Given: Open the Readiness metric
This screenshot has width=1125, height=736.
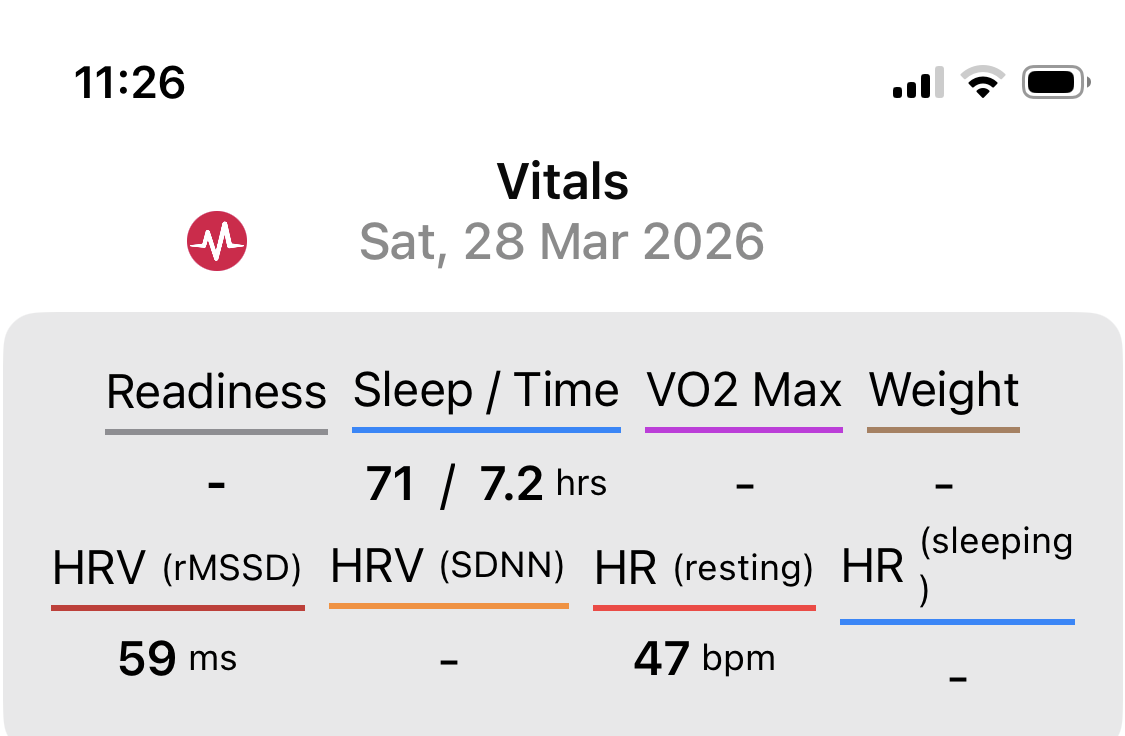Looking at the screenshot, I should (x=216, y=391).
